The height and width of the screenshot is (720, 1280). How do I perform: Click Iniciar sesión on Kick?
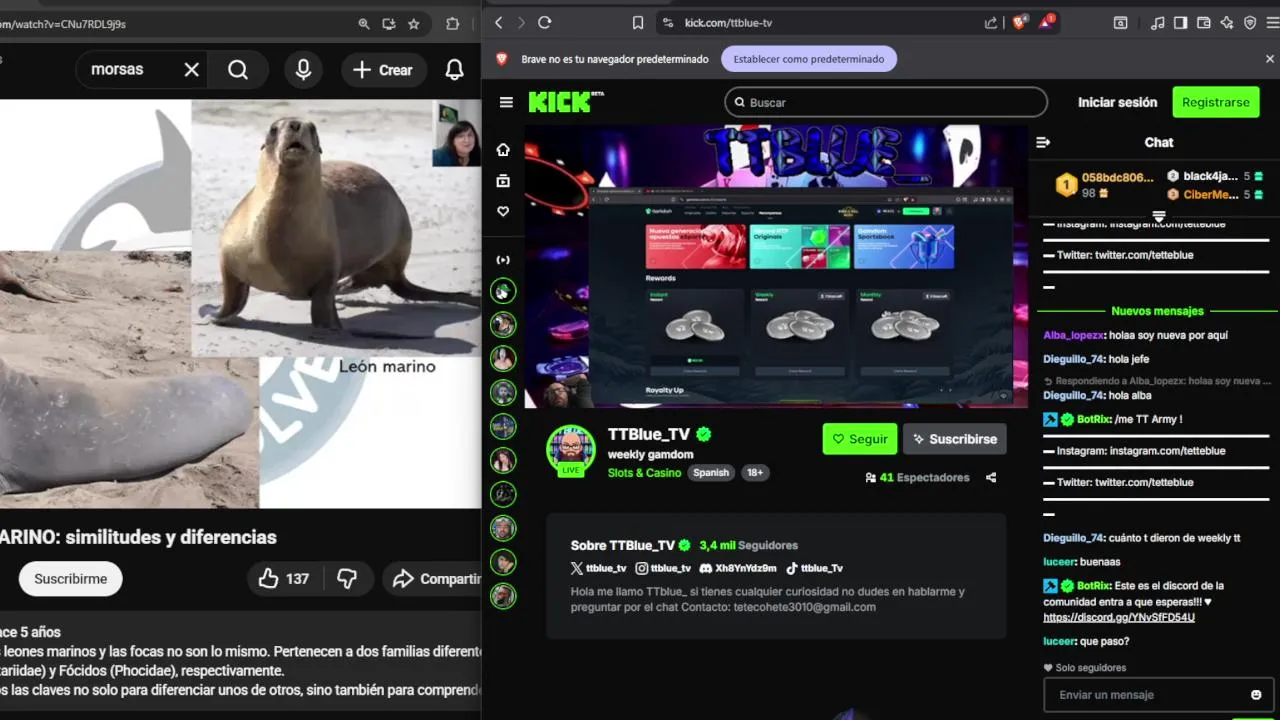coord(1117,102)
